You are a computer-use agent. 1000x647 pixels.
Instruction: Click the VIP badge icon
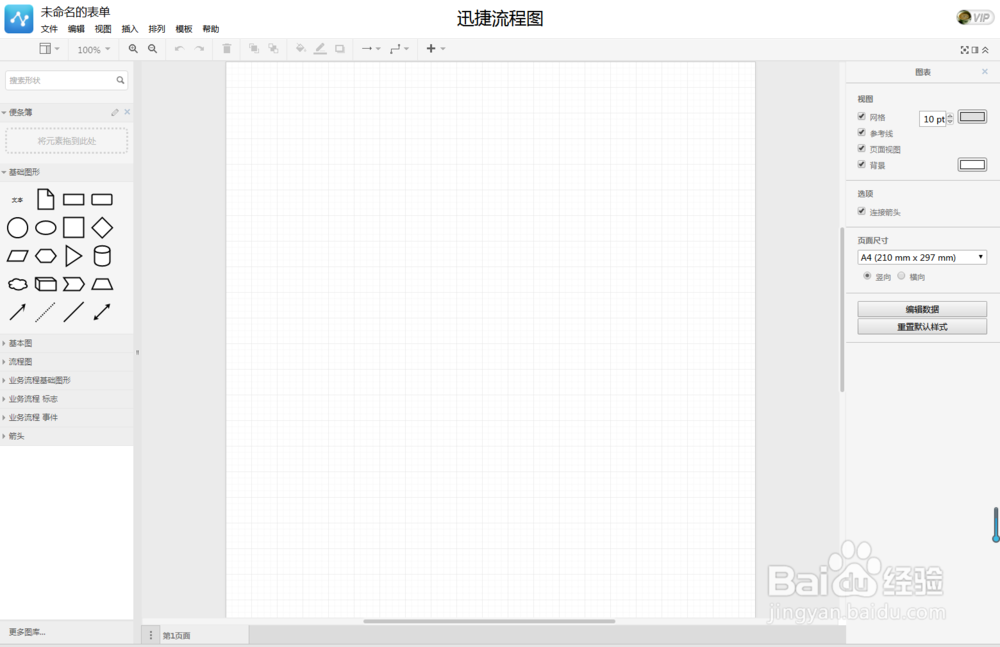click(974, 17)
